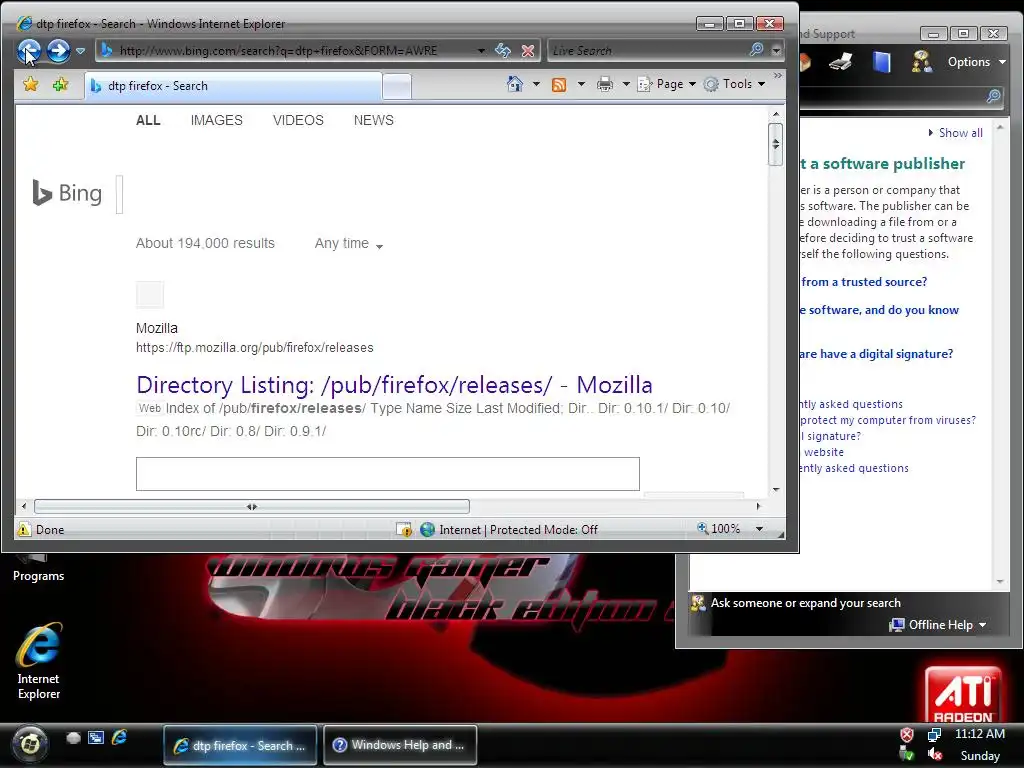Open the Offline Help dropdown
1024x768 pixels.
938,625
